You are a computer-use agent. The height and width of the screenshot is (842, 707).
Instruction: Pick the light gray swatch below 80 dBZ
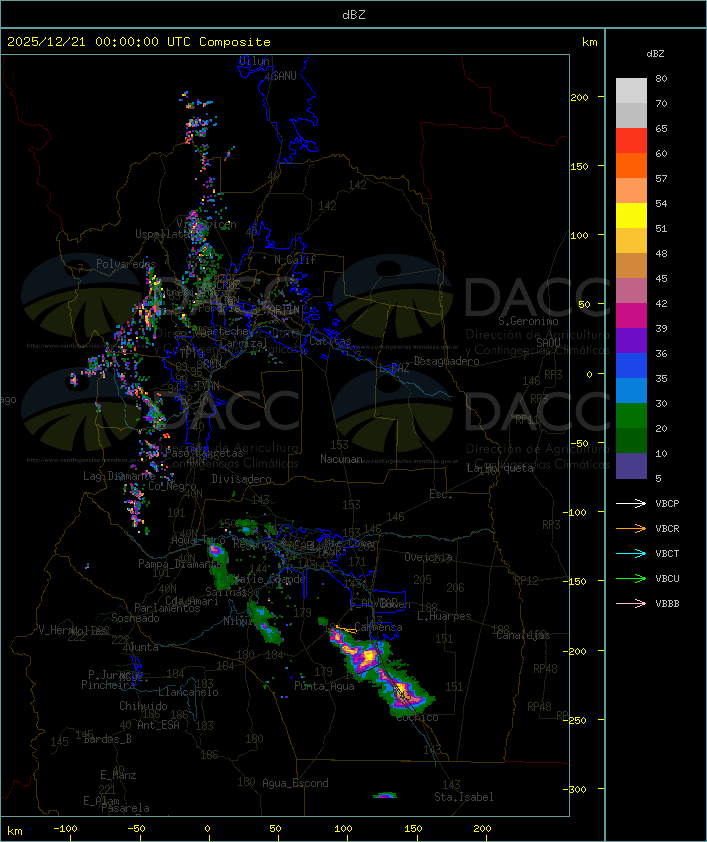click(x=631, y=90)
